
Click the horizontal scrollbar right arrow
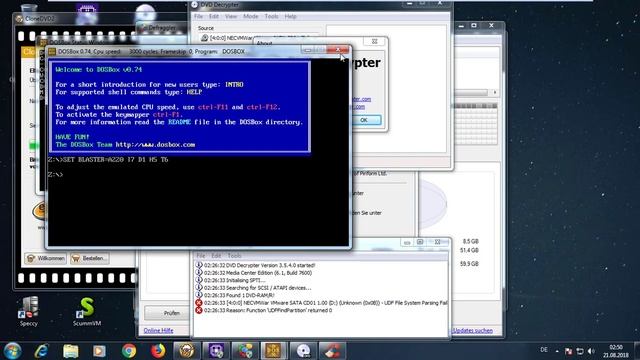(495, 93)
